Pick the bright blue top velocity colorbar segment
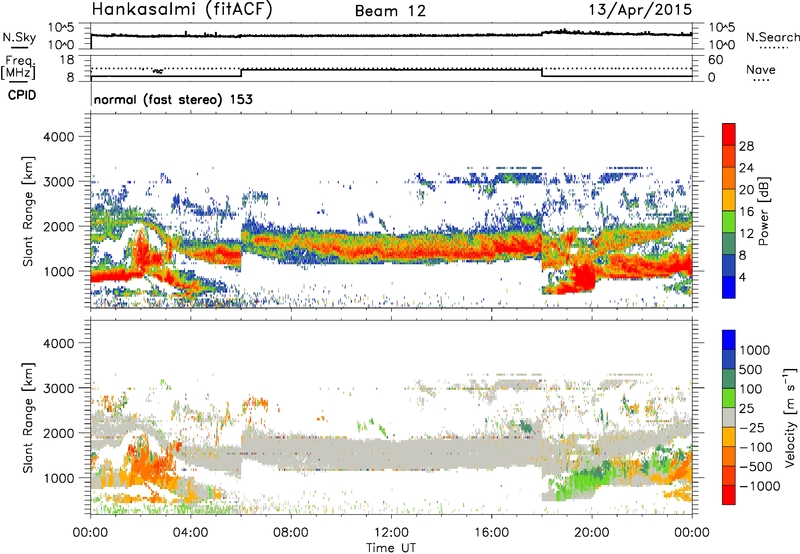 click(x=729, y=340)
